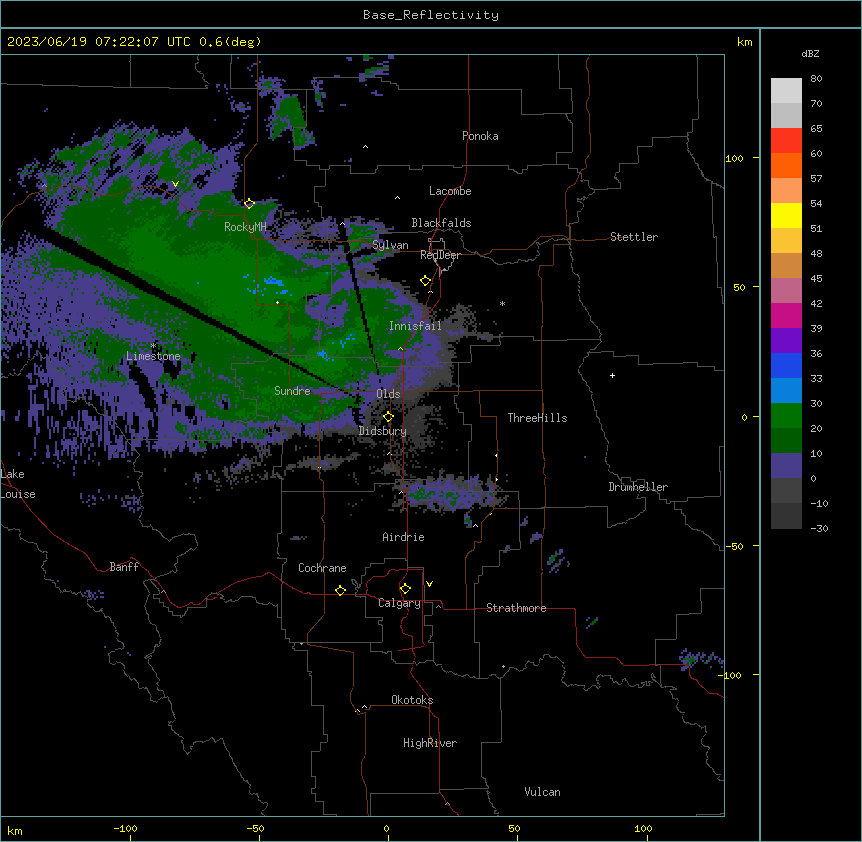Click the yellow diamond marker below Cochrane

(340, 590)
